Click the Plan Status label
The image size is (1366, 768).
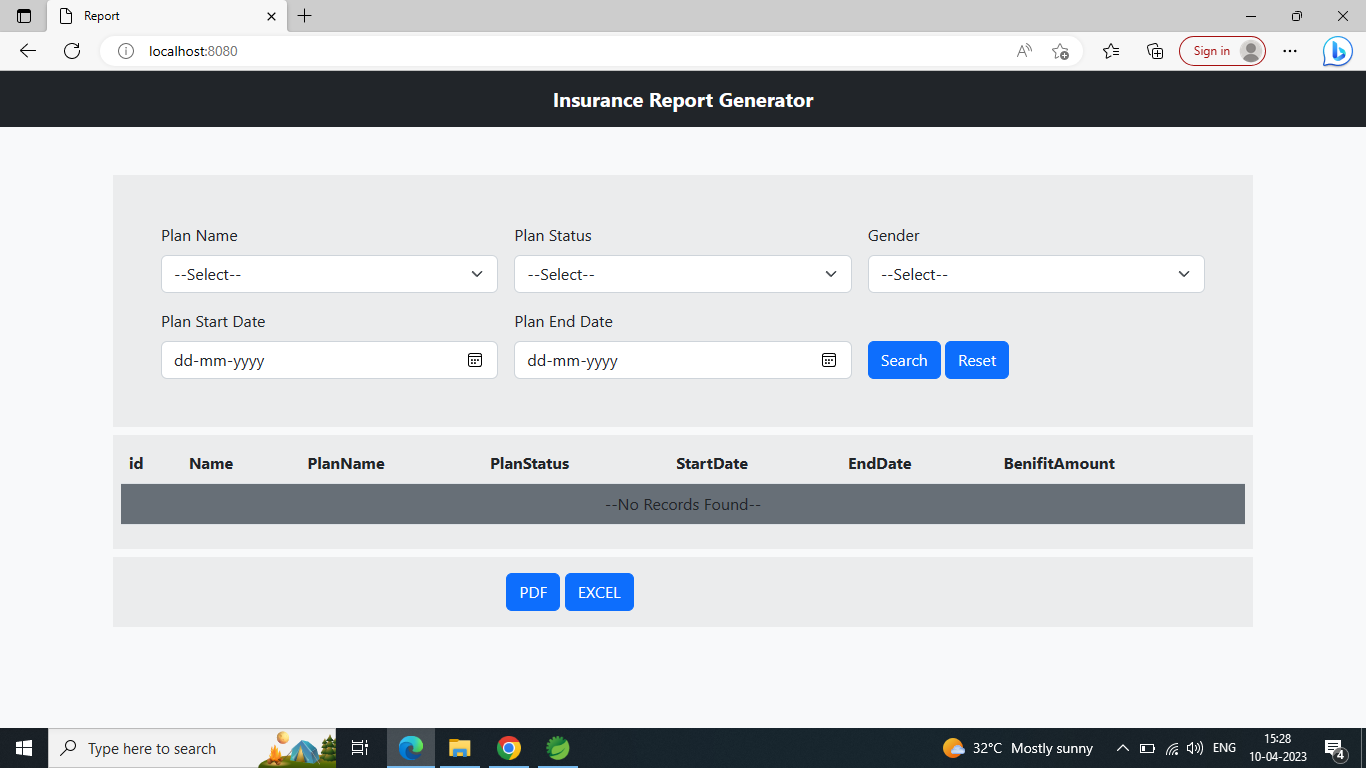[x=553, y=236]
